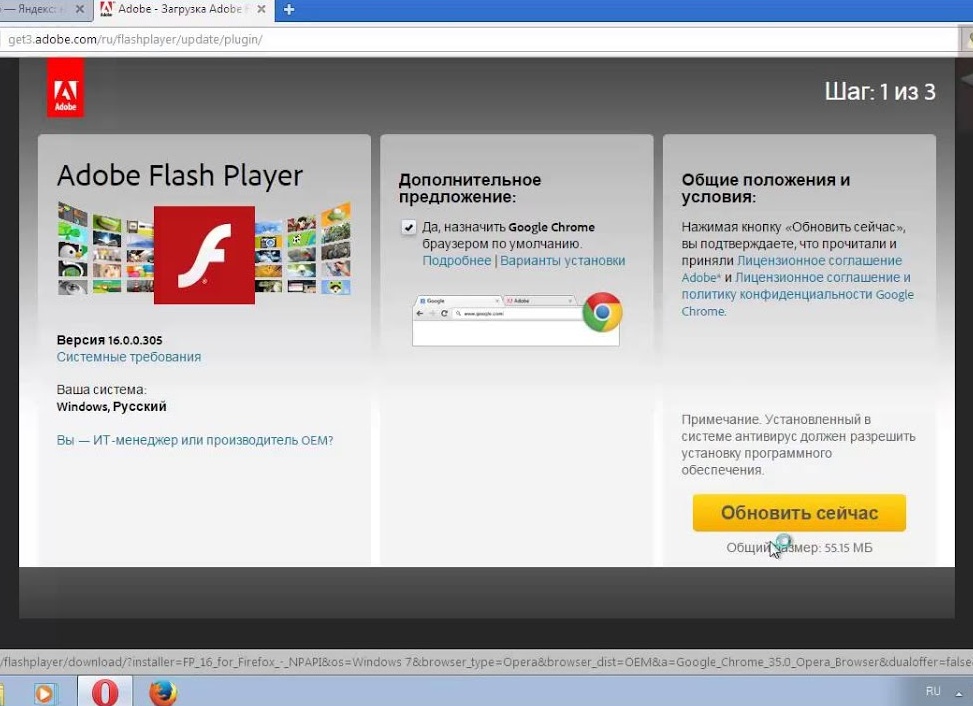This screenshot has height=706, width=973.
Task: Click the Windows, Русский system text
Action: (111, 406)
